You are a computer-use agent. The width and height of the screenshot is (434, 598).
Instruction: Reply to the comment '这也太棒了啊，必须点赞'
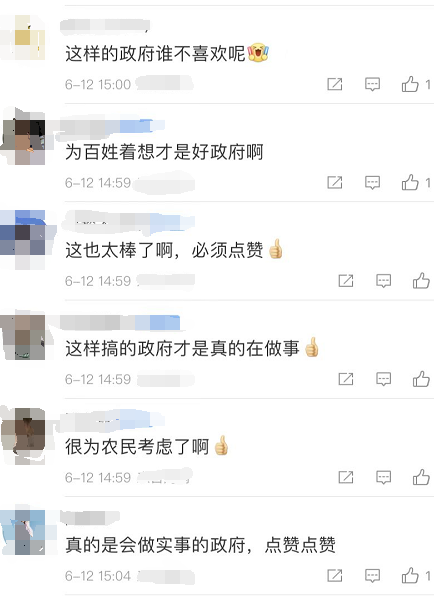[x=383, y=281]
